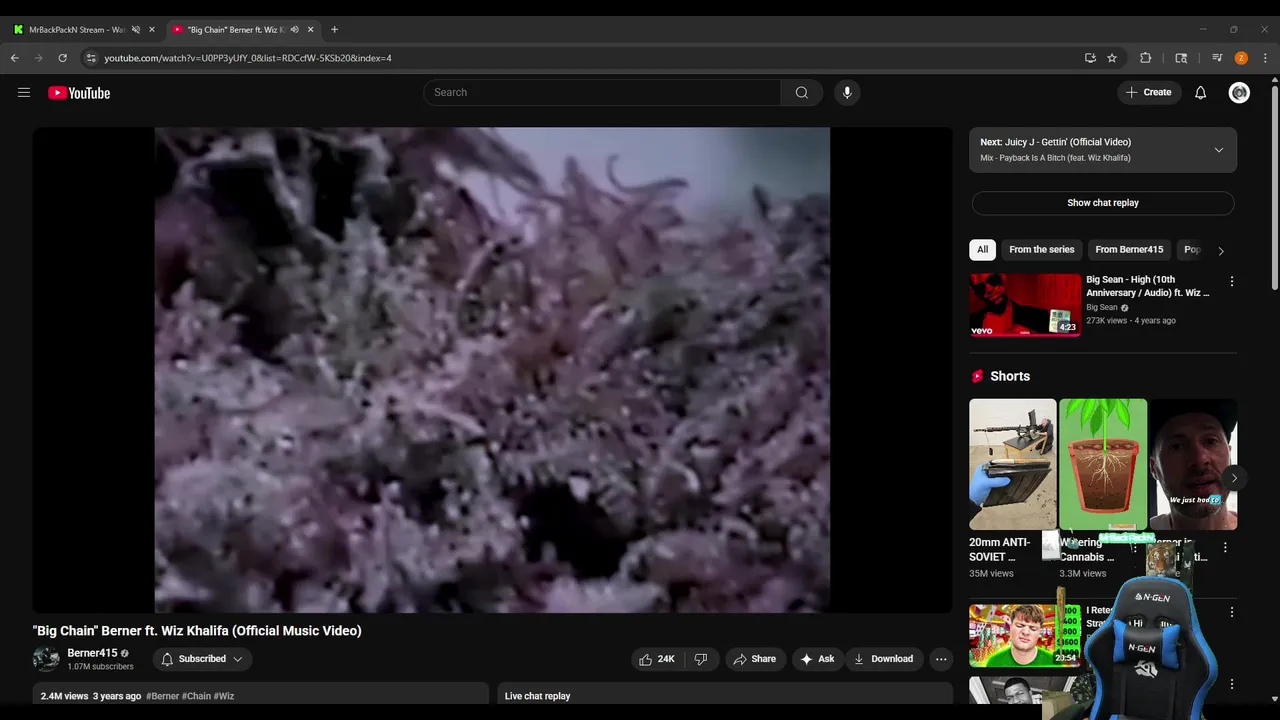Click the #Berner hashtag link

(162, 696)
